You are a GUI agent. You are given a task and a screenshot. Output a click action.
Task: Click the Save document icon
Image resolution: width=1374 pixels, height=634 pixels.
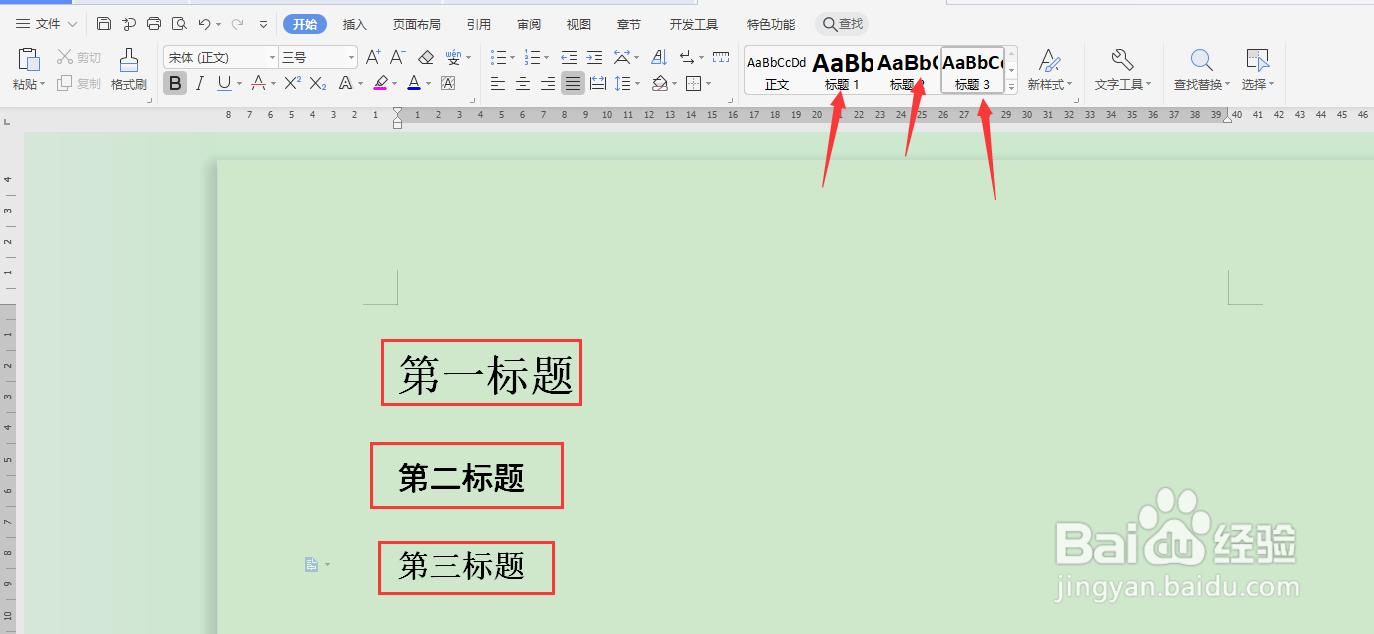coord(104,24)
